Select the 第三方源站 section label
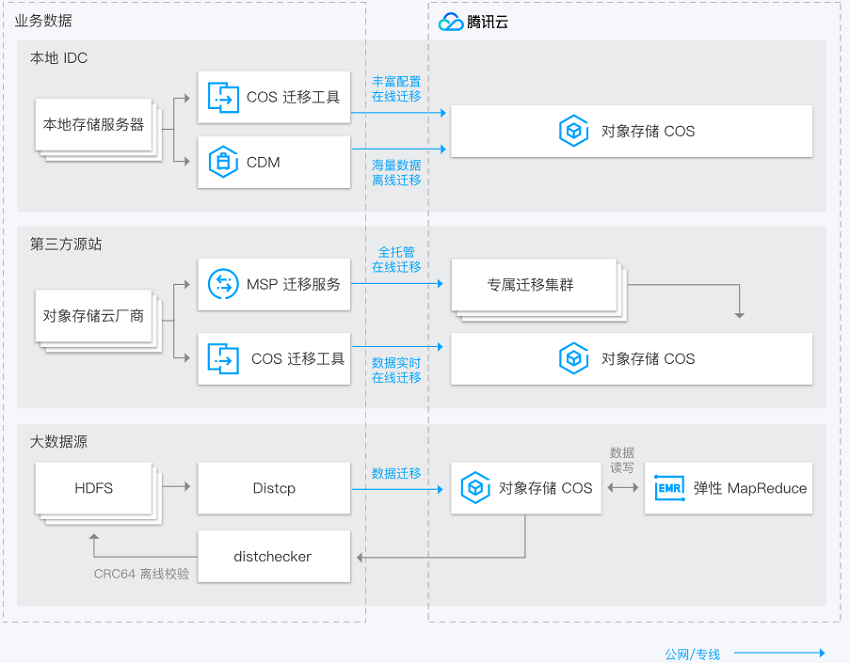The width and height of the screenshot is (850, 663). pos(66,244)
